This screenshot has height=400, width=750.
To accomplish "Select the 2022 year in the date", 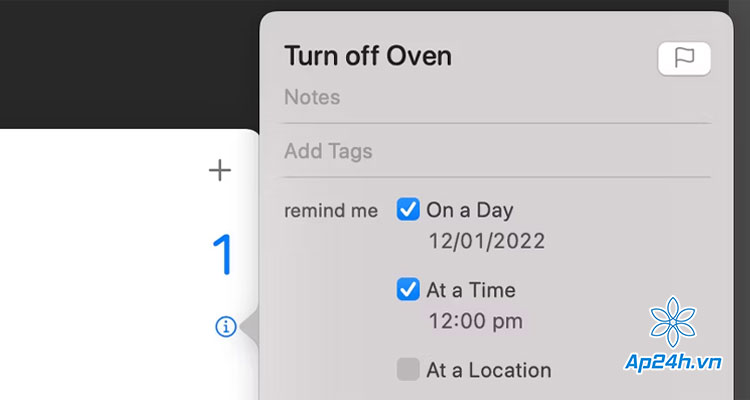I will pyautogui.click(x=518, y=241).
